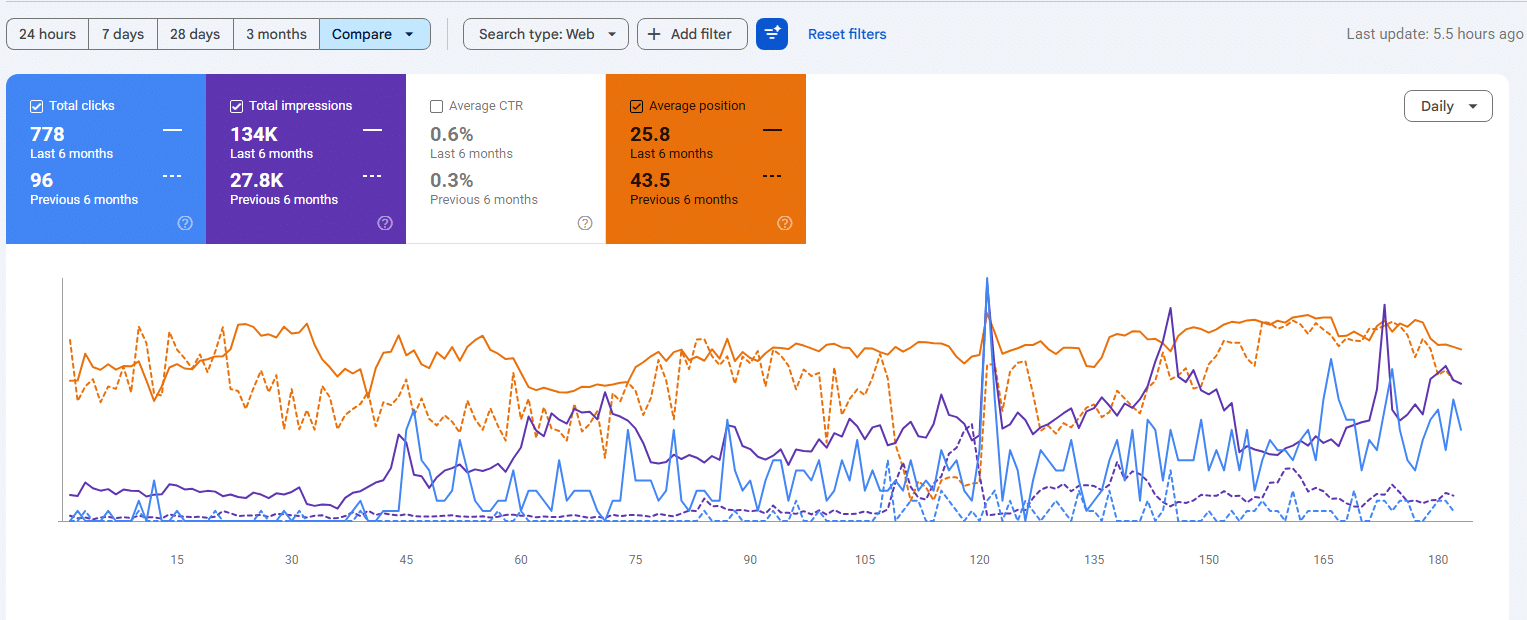Select the 3 months range tab
The width and height of the screenshot is (1527, 620).
[277, 34]
